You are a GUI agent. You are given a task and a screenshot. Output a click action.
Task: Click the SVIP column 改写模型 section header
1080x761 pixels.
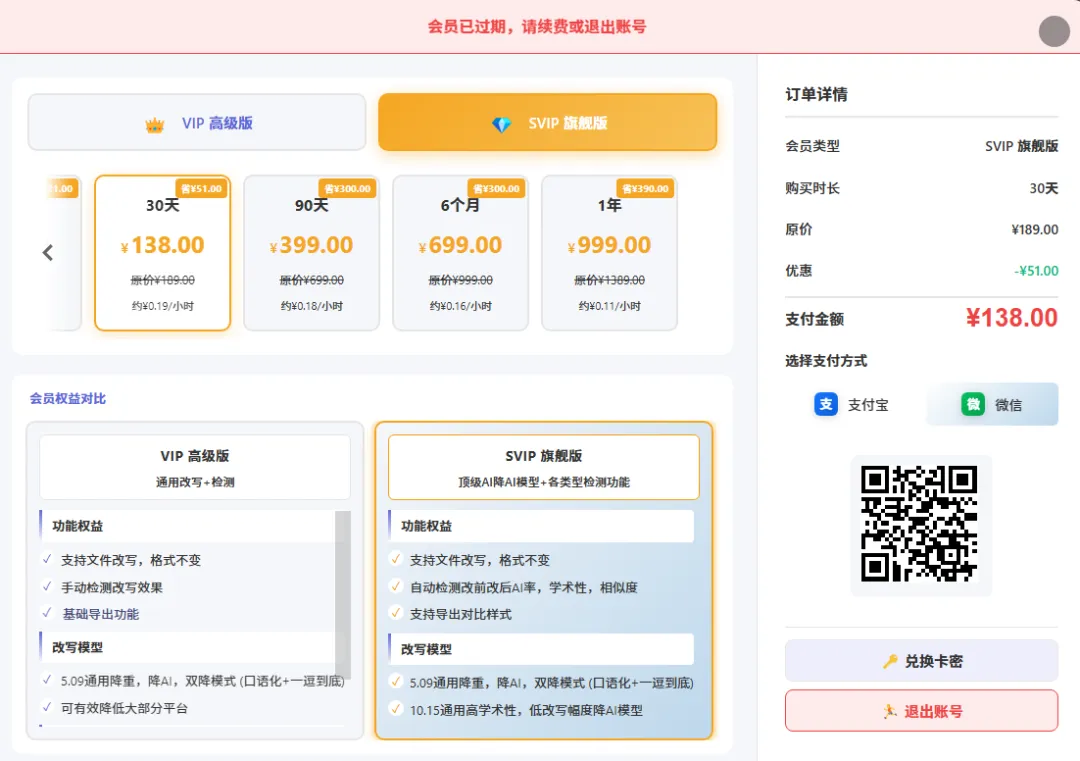(541, 649)
